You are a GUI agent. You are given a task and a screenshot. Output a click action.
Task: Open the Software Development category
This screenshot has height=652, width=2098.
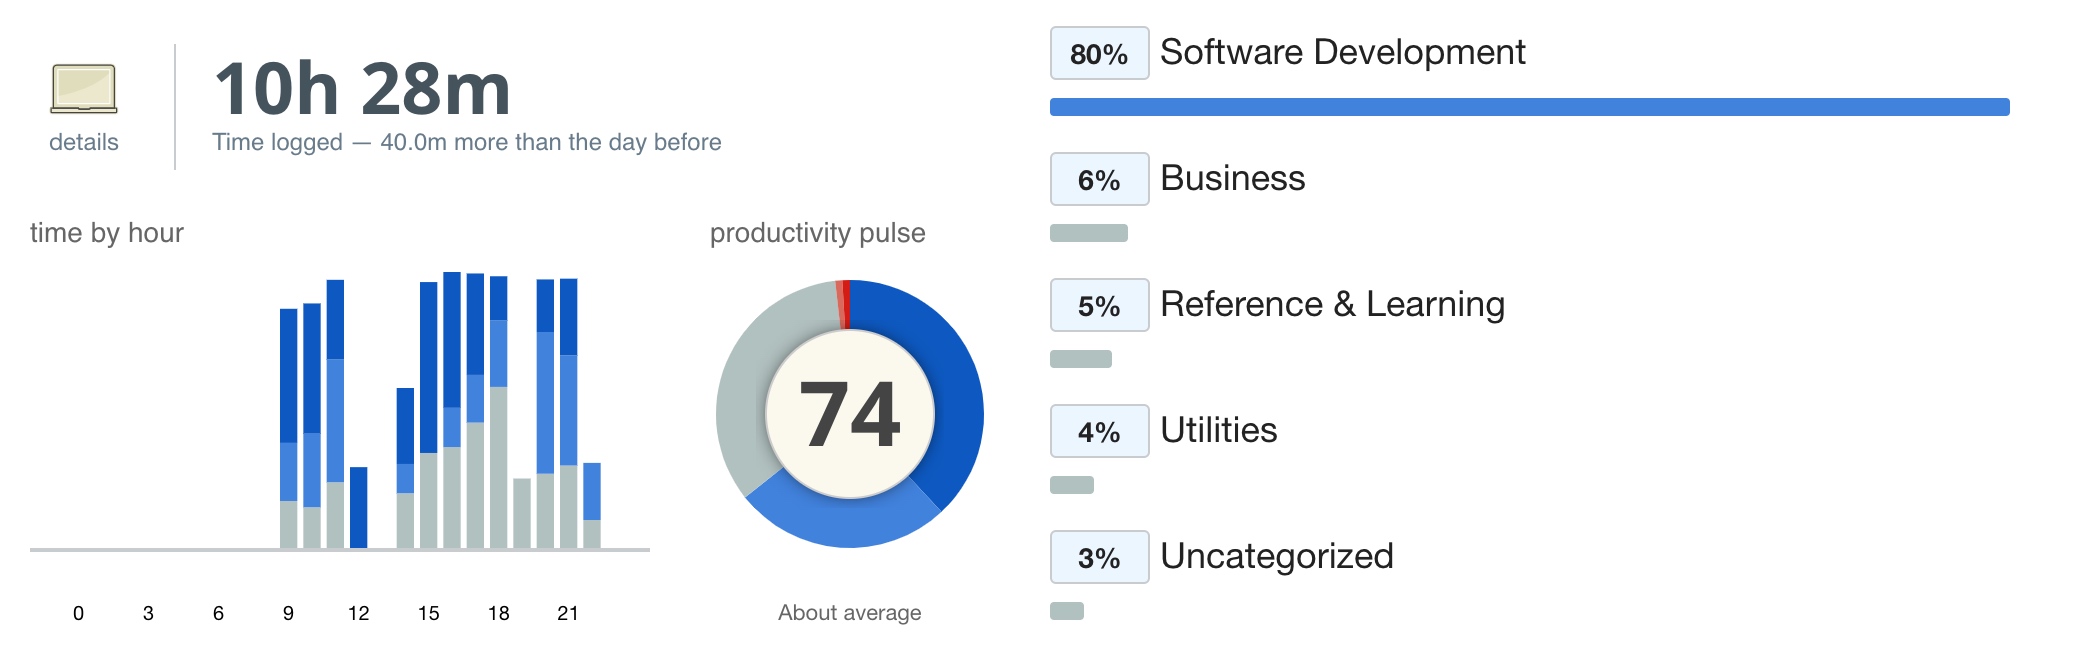1342,52
